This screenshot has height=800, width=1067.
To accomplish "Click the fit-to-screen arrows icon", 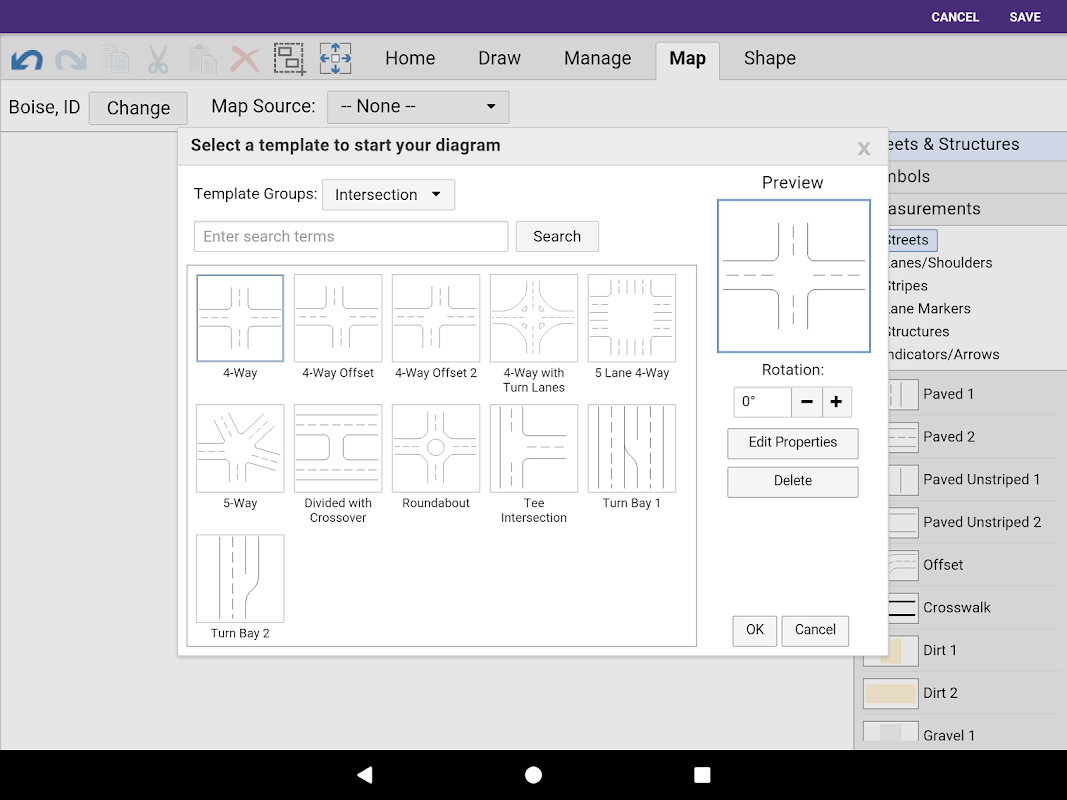I will point(335,58).
